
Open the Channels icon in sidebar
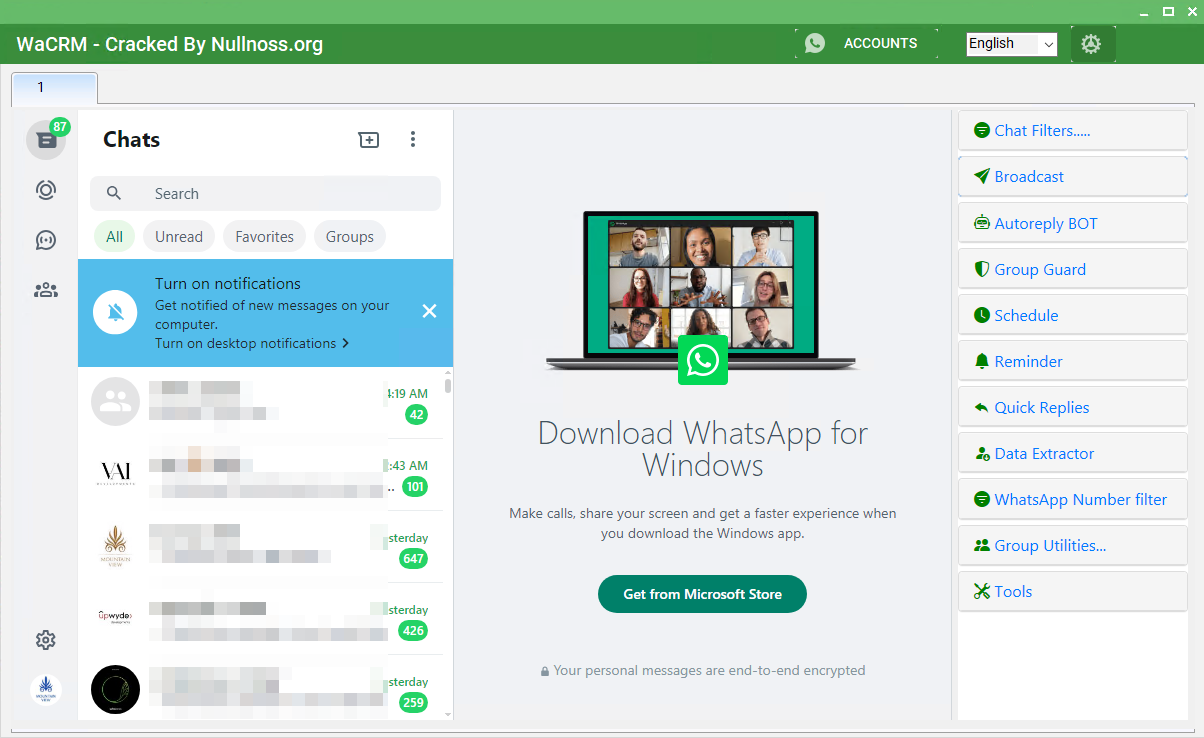pyautogui.click(x=46, y=240)
